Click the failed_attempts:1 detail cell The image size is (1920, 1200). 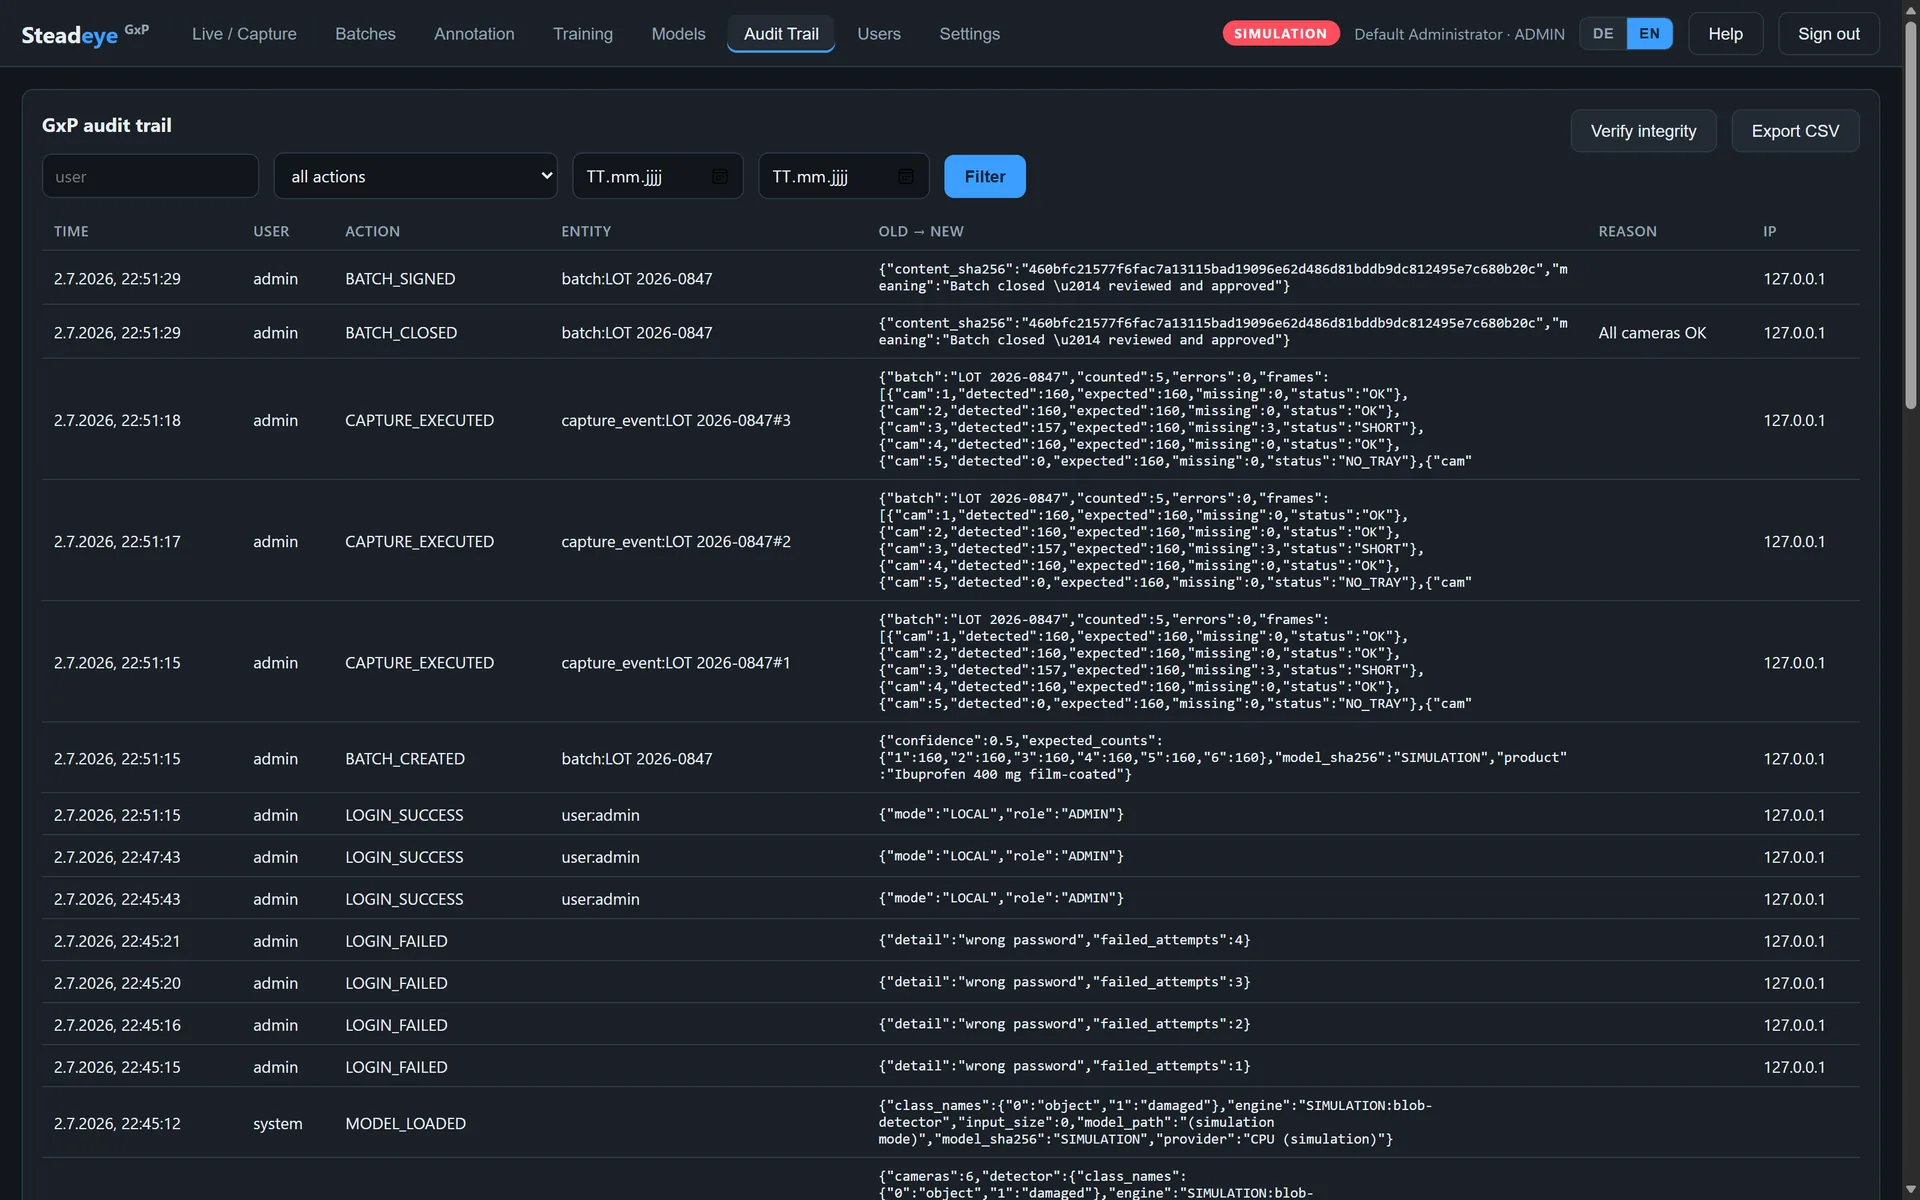[x=1064, y=1066]
